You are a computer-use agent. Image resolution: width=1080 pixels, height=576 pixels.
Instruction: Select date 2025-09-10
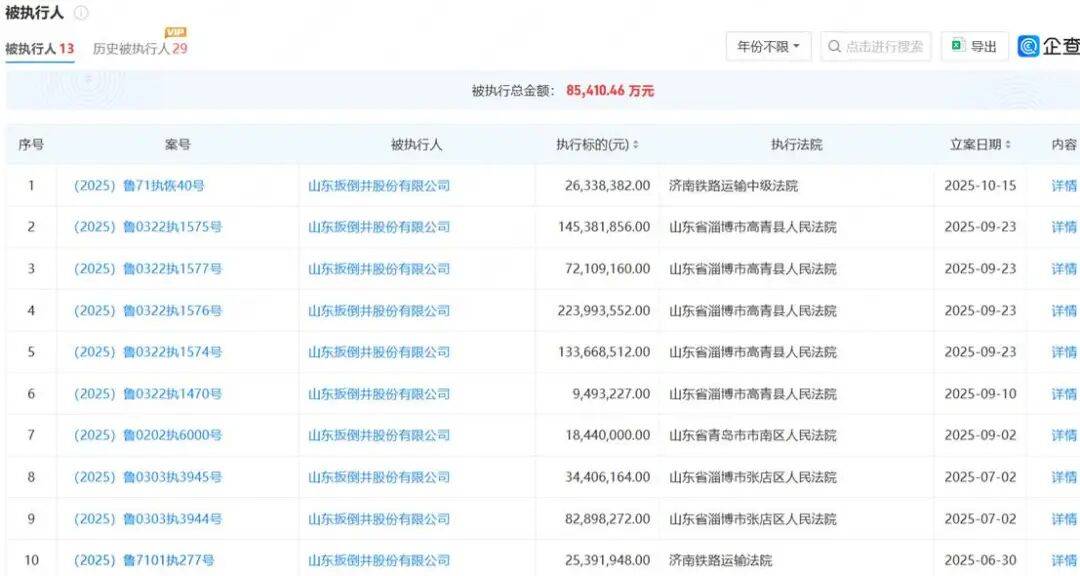pos(980,394)
